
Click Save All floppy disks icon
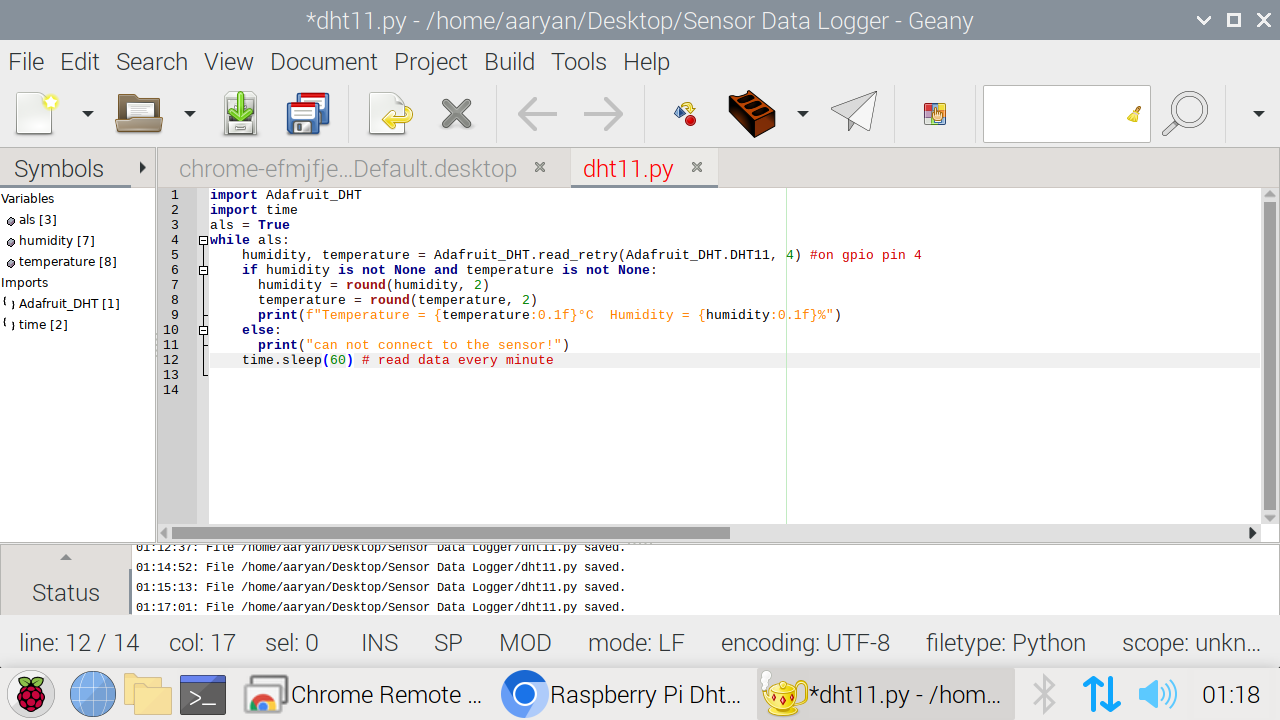pos(308,113)
